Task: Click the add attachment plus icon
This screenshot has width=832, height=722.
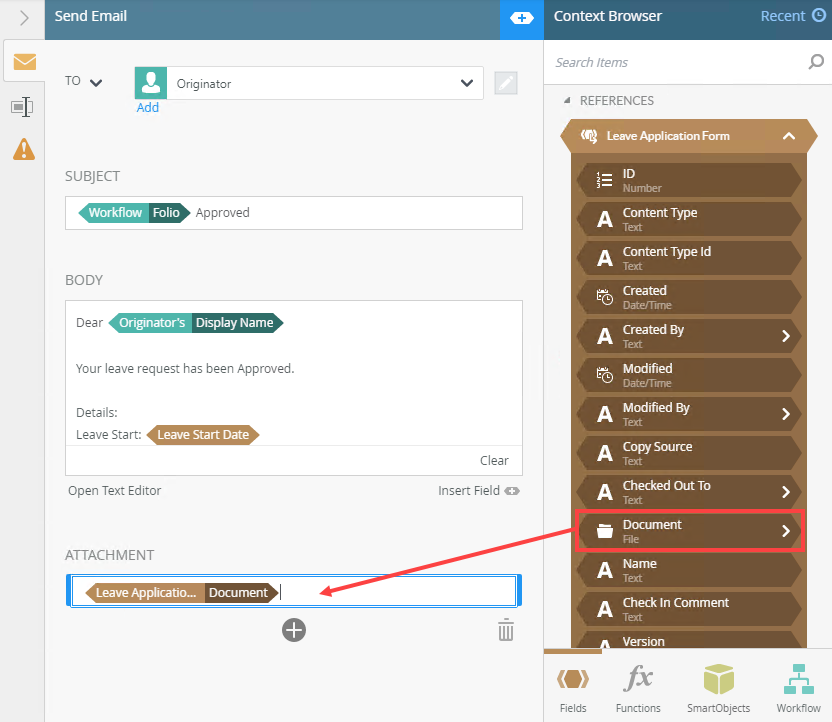Action: pos(293,629)
